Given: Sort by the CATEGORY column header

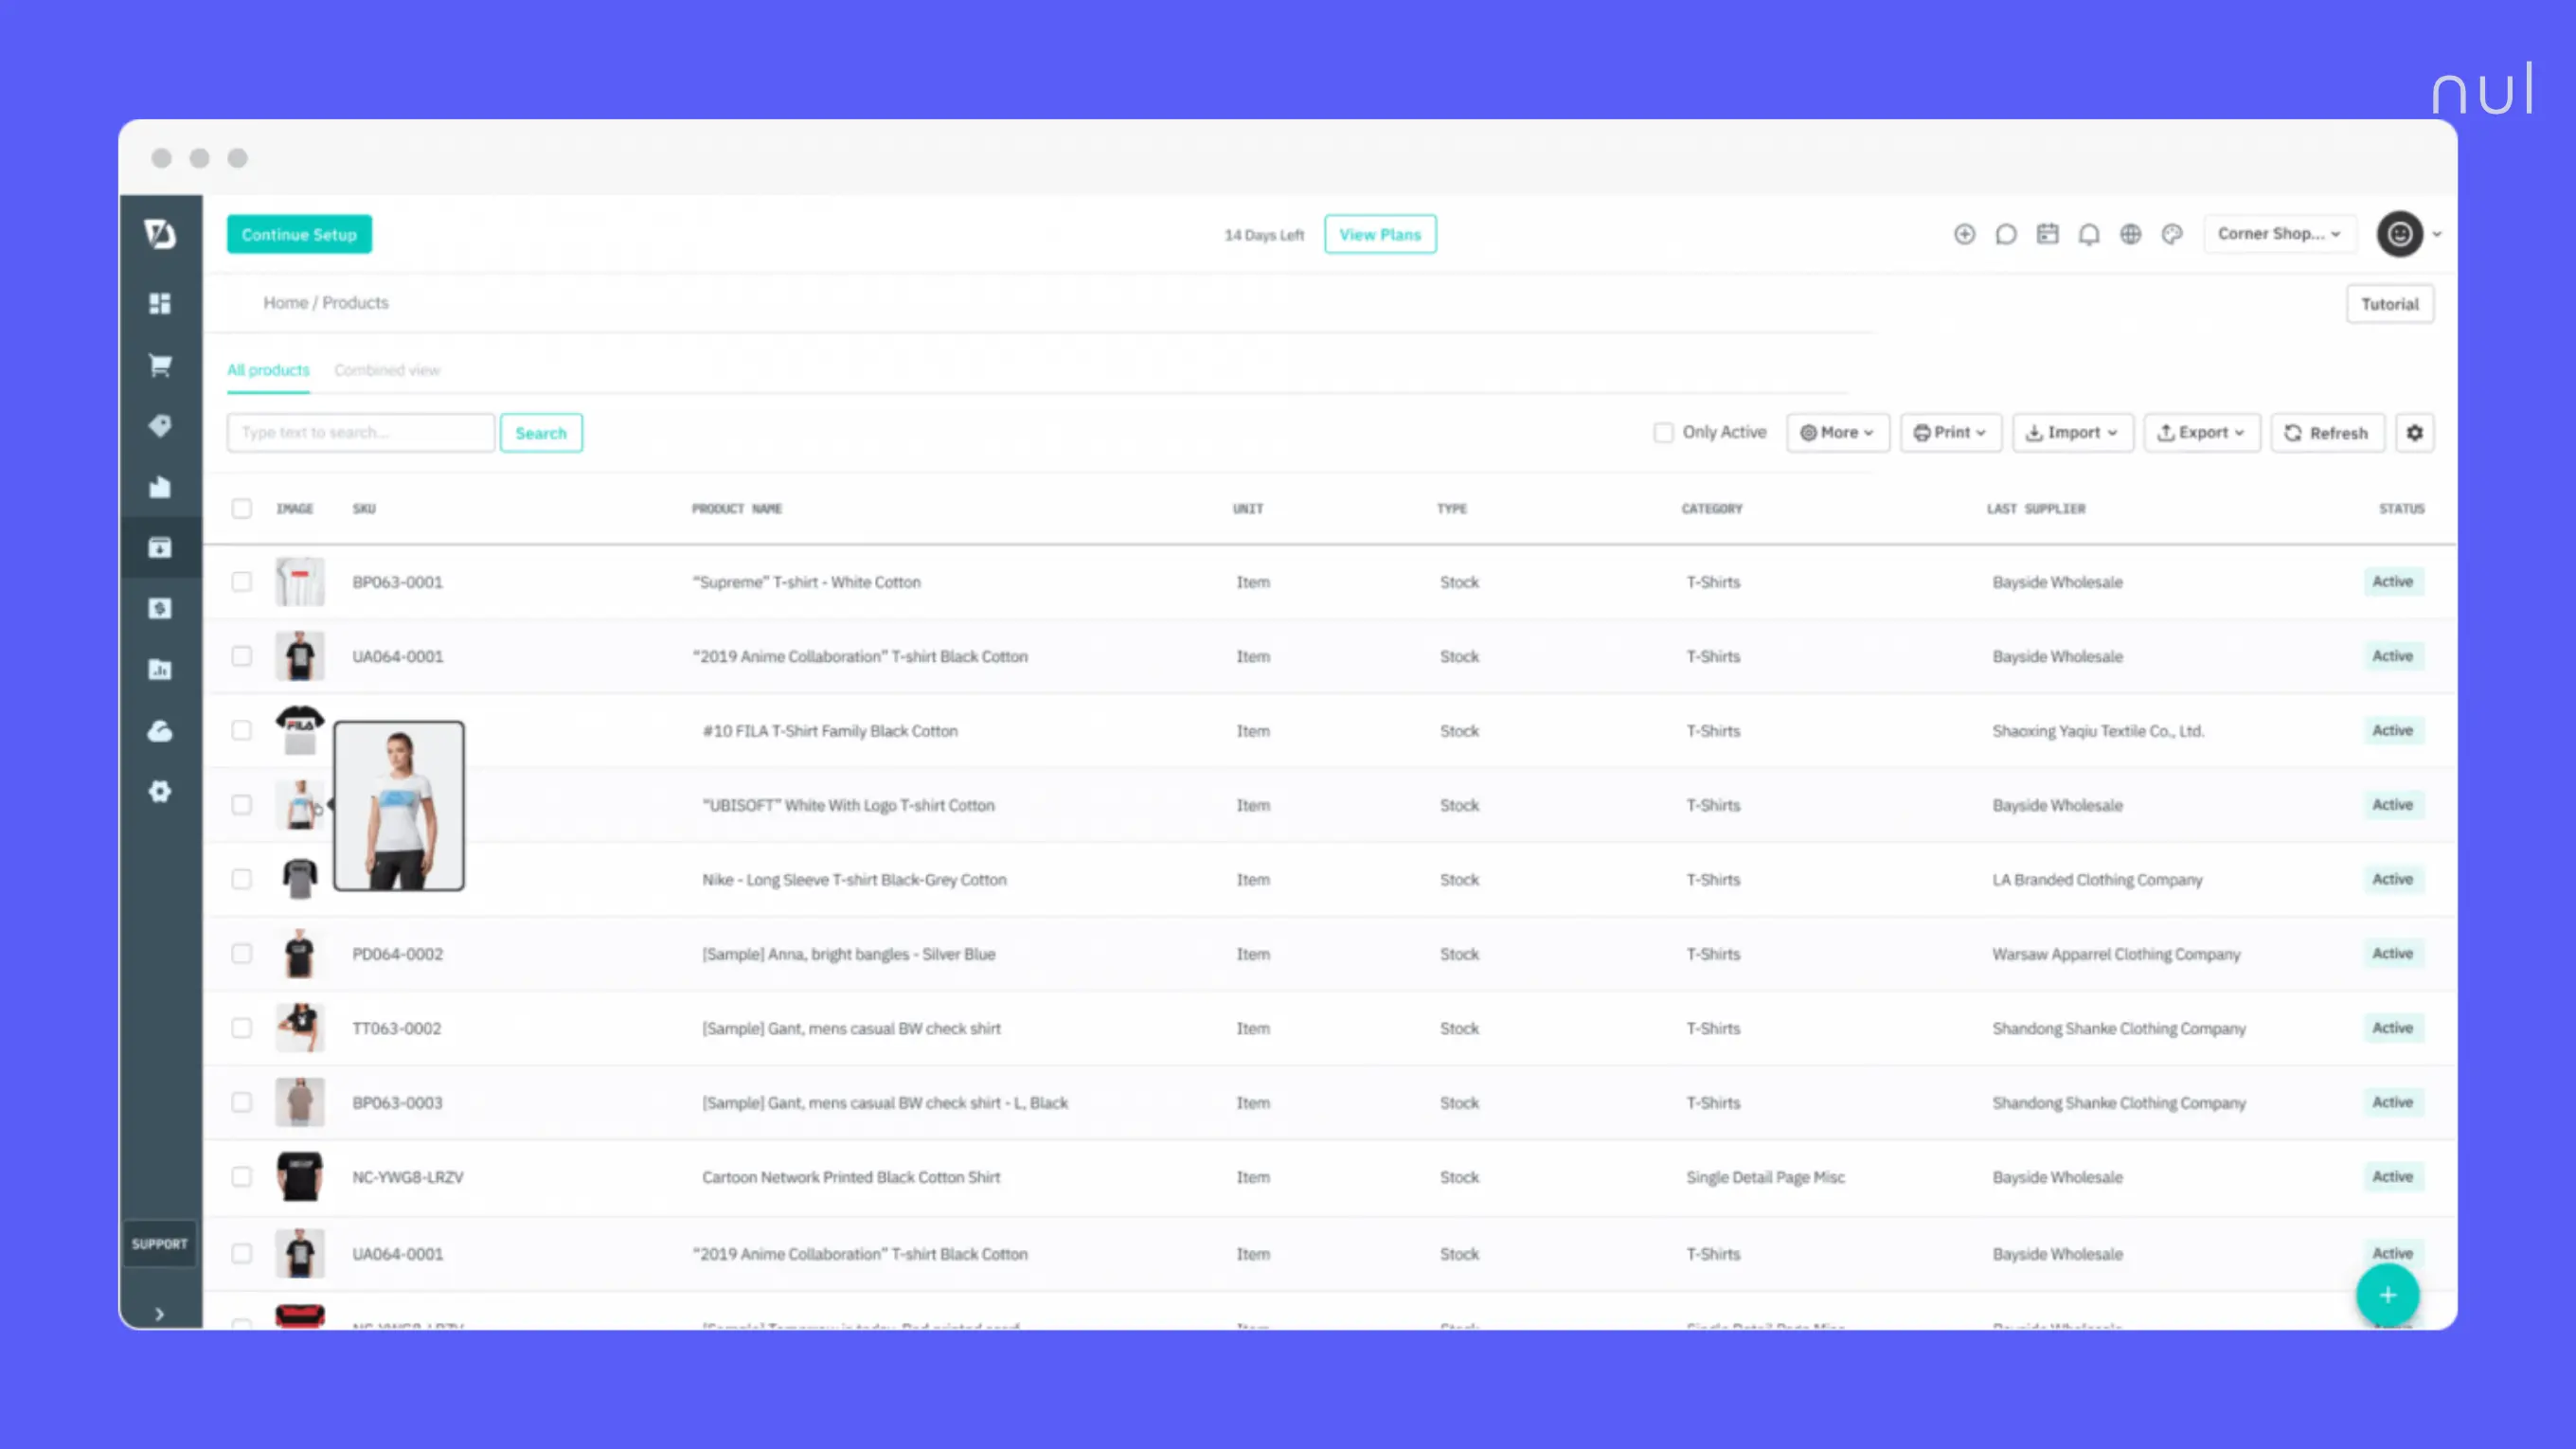Looking at the screenshot, I should coord(1712,509).
